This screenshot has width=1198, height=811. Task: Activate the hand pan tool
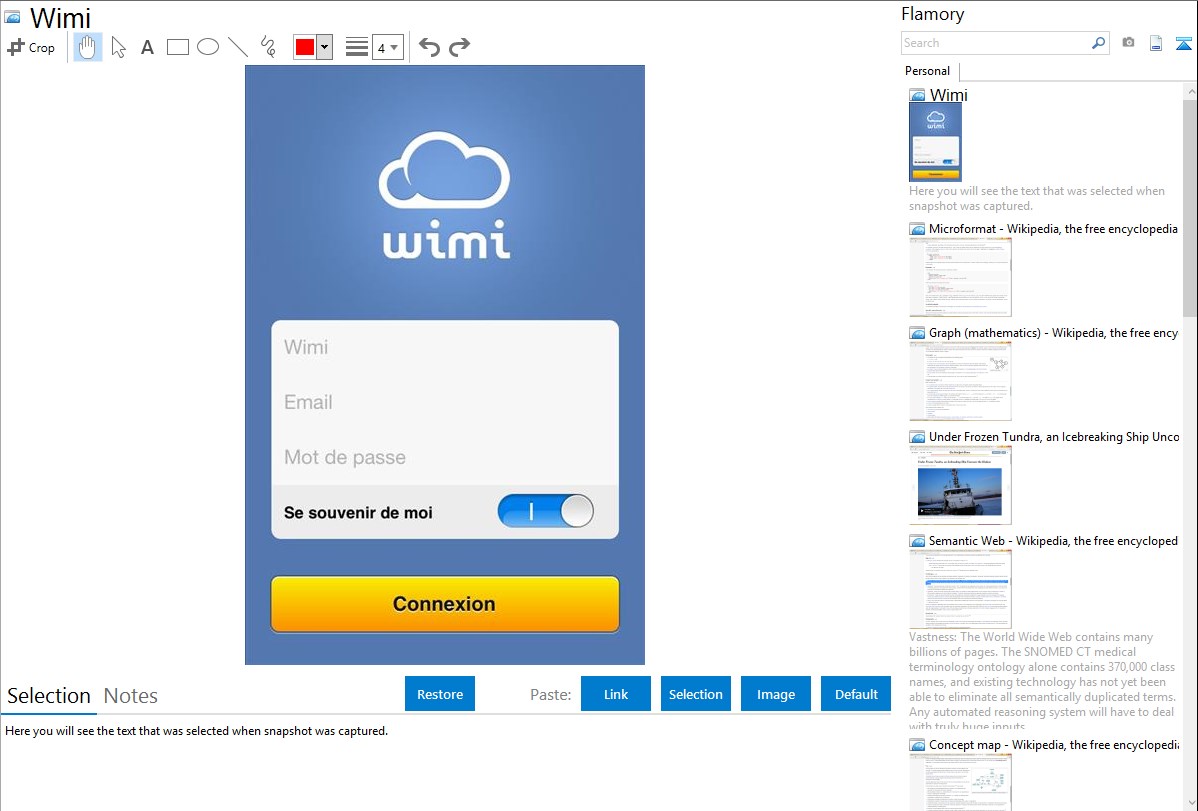click(88, 47)
